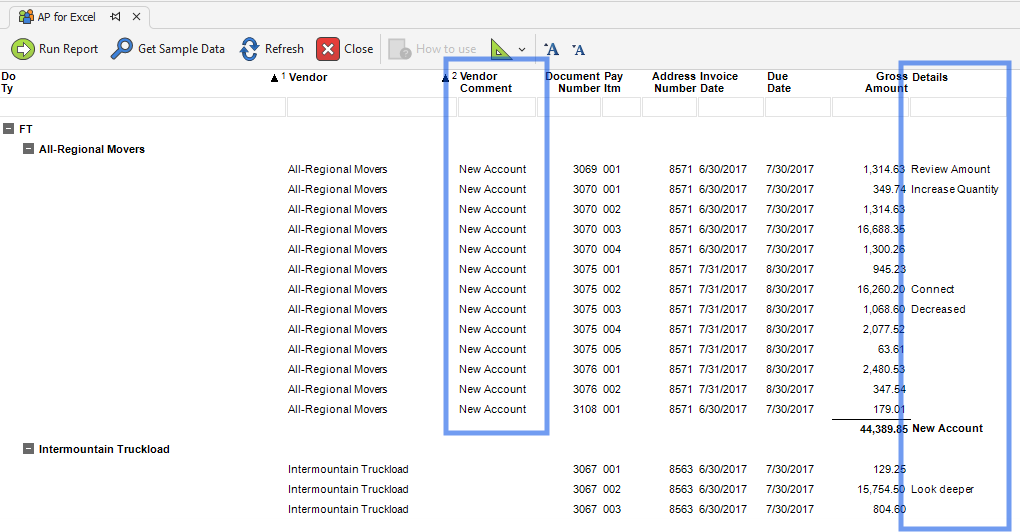This screenshot has width=1020, height=532.
Task: Click the 179.01 gross amount cell
Action: [x=889, y=410]
